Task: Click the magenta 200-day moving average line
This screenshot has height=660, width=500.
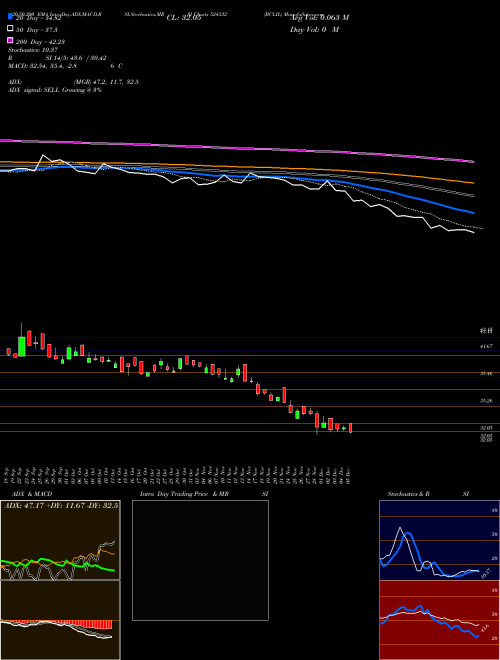Action: pyautogui.click(x=236, y=147)
